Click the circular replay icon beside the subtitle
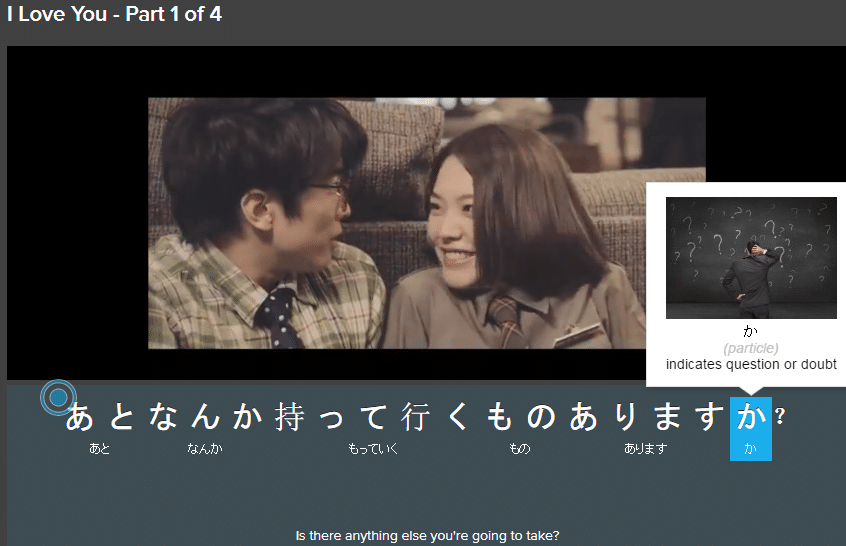 pos(58,398)
